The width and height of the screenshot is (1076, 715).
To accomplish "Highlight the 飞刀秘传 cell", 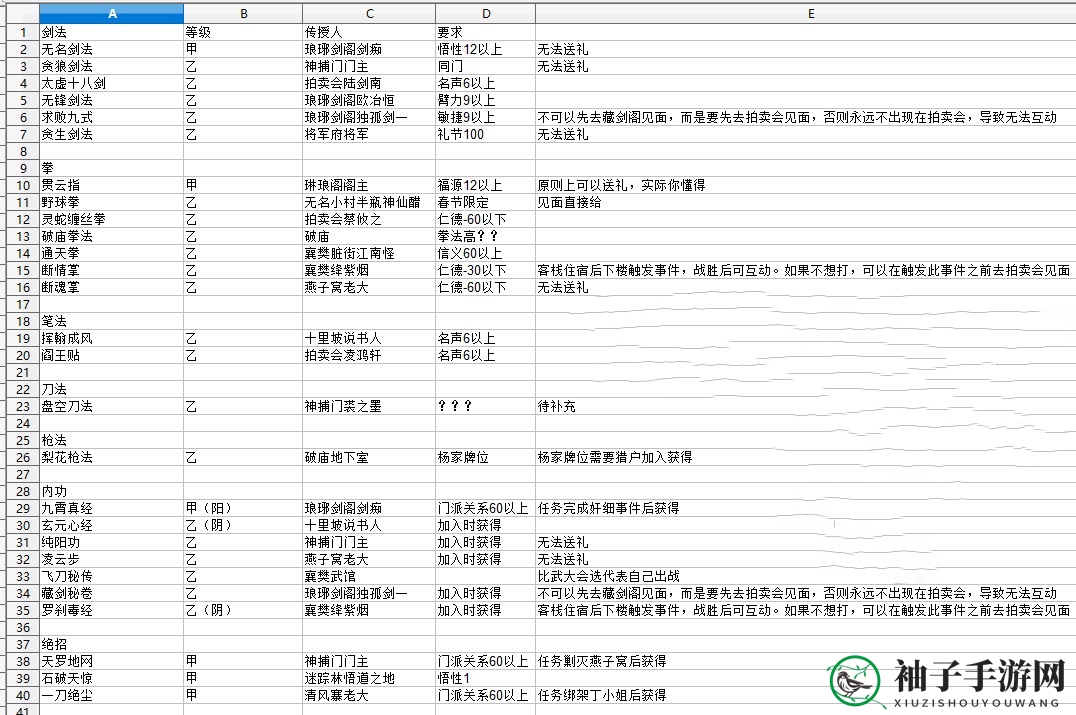I will pos(111,576).
